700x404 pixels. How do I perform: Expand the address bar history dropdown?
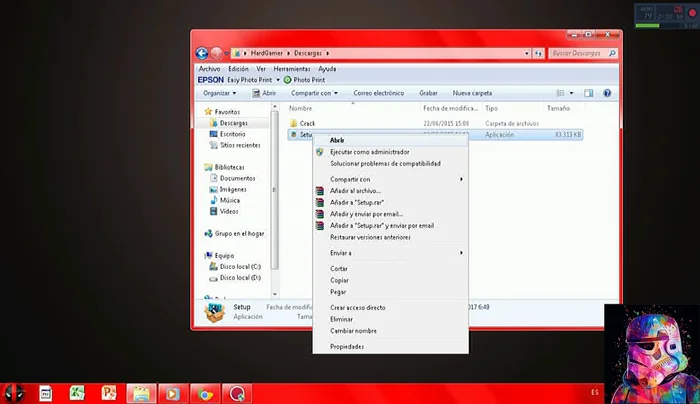pos(527,54)
